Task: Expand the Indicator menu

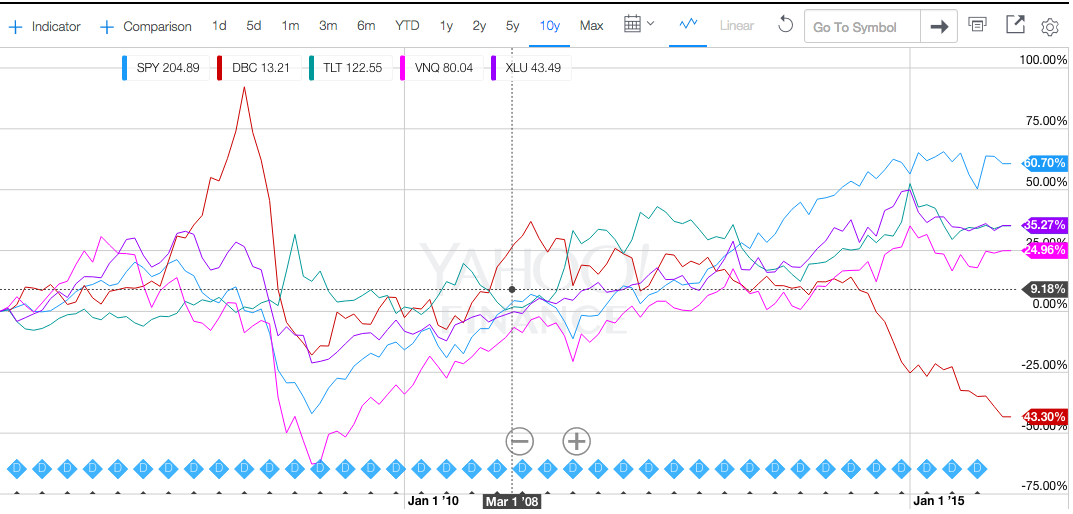Action: pos(44,27)
